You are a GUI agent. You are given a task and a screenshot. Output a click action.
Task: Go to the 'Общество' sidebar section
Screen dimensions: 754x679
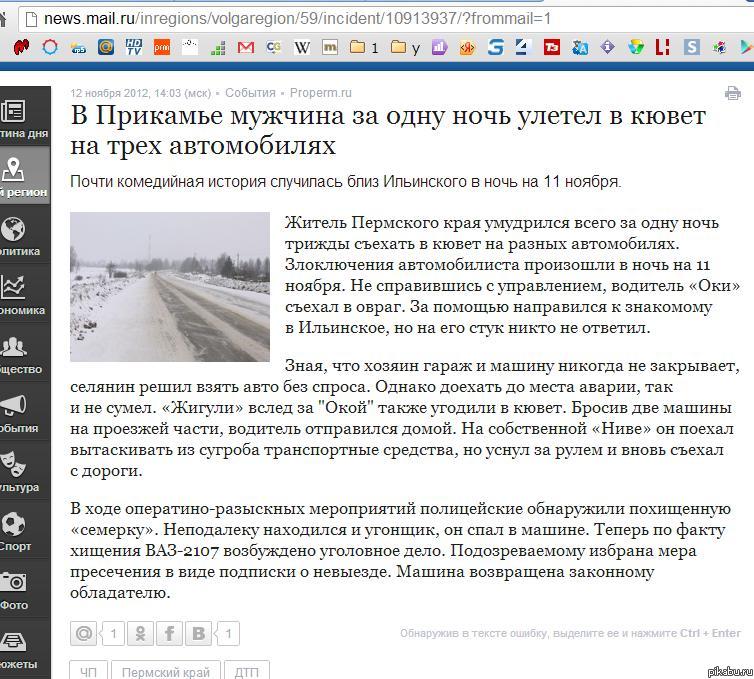pos(24,352)
